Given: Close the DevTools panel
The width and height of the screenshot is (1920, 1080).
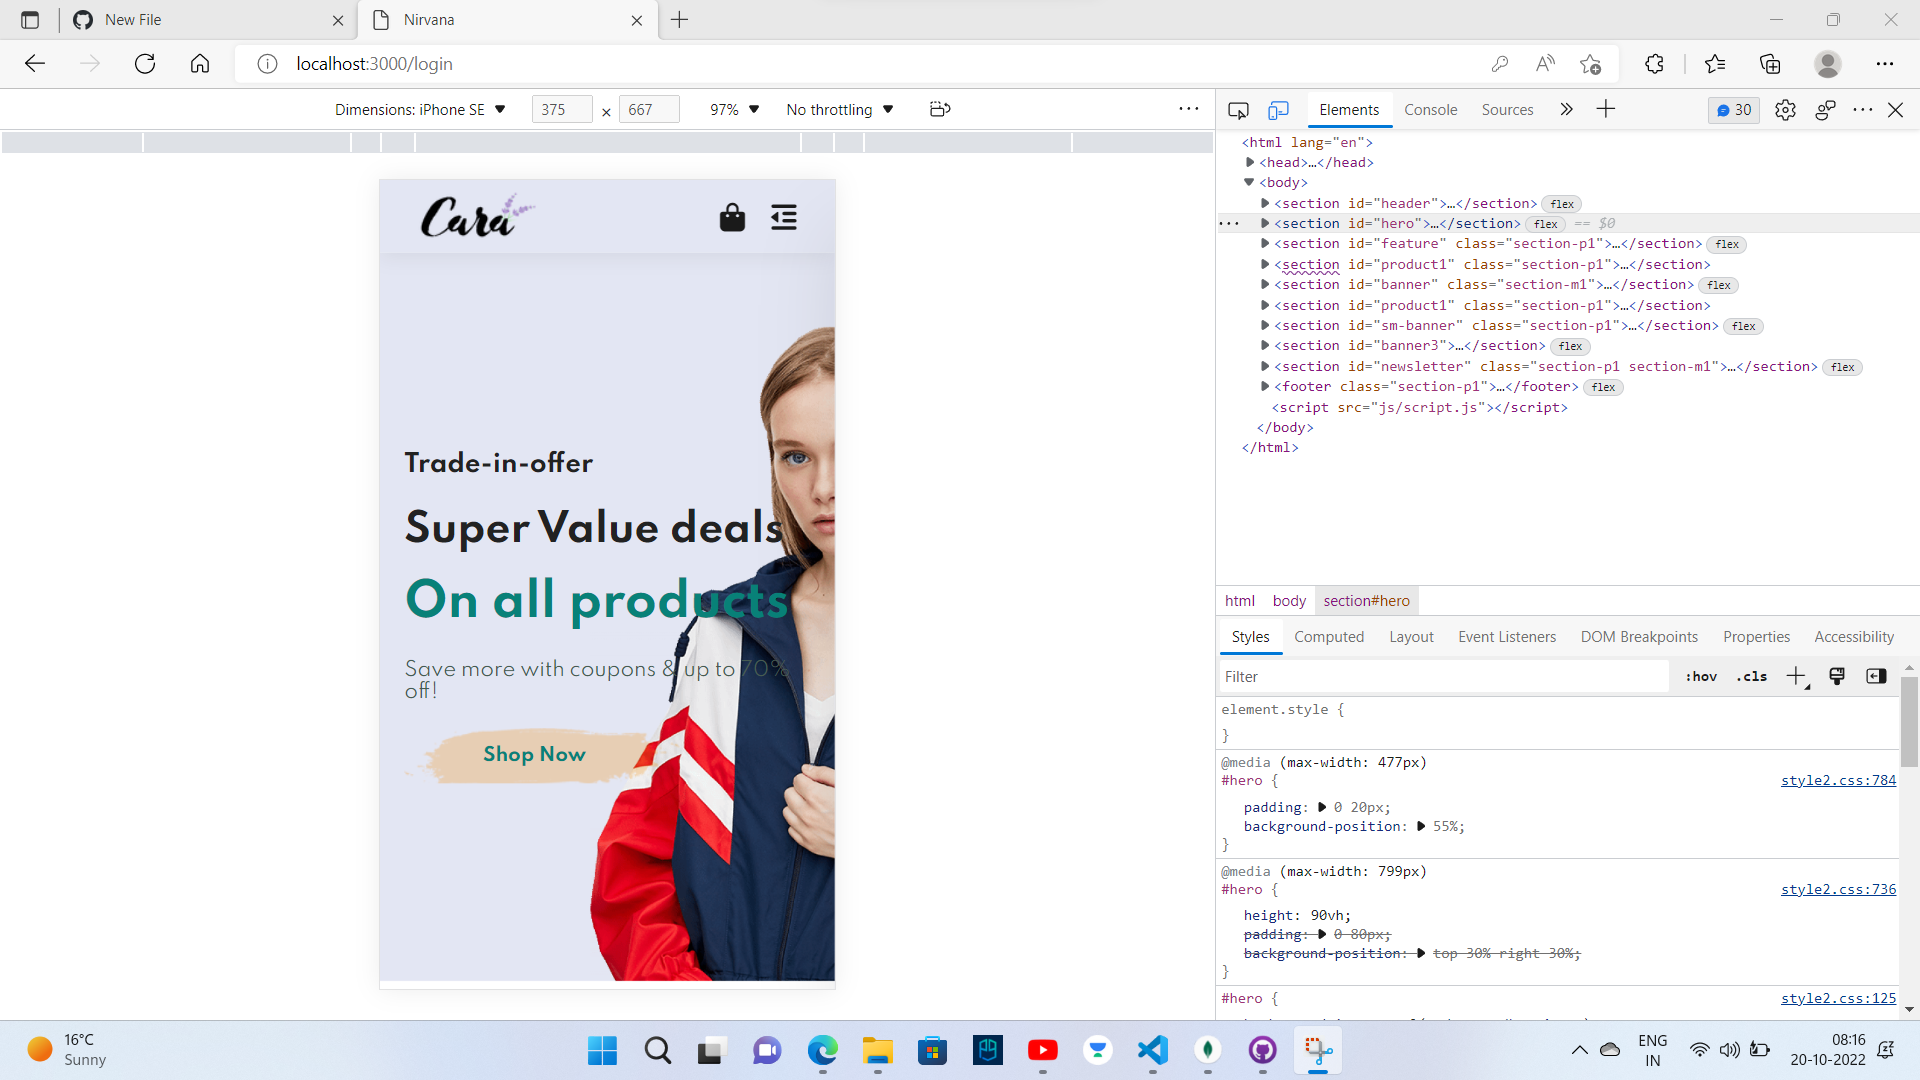Looking at the screenshot, I should [1895, 110].
